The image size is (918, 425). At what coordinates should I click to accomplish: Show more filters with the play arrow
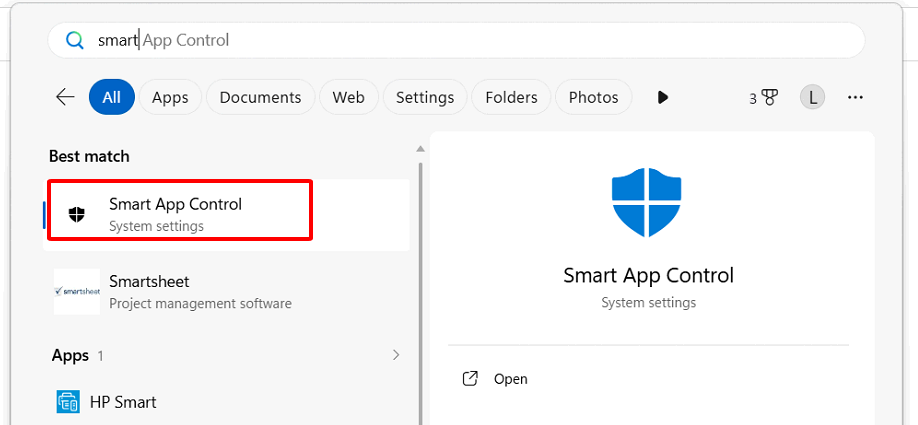point(663,97)
